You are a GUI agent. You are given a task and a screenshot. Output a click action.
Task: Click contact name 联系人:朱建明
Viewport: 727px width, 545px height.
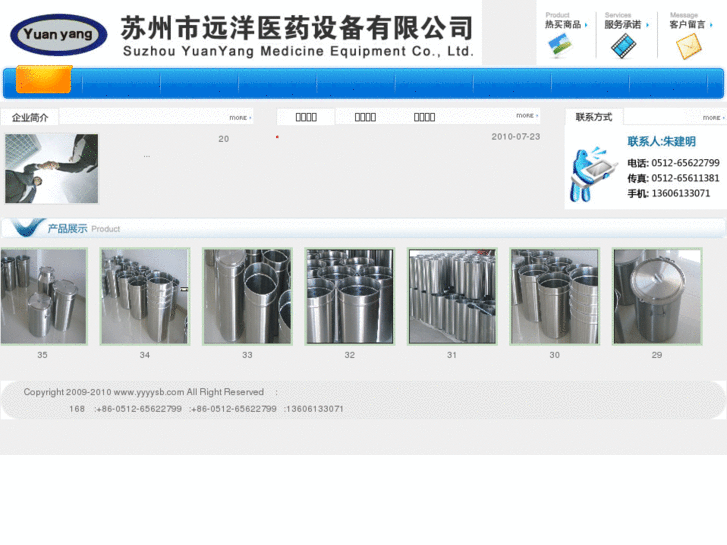point(662,141)
